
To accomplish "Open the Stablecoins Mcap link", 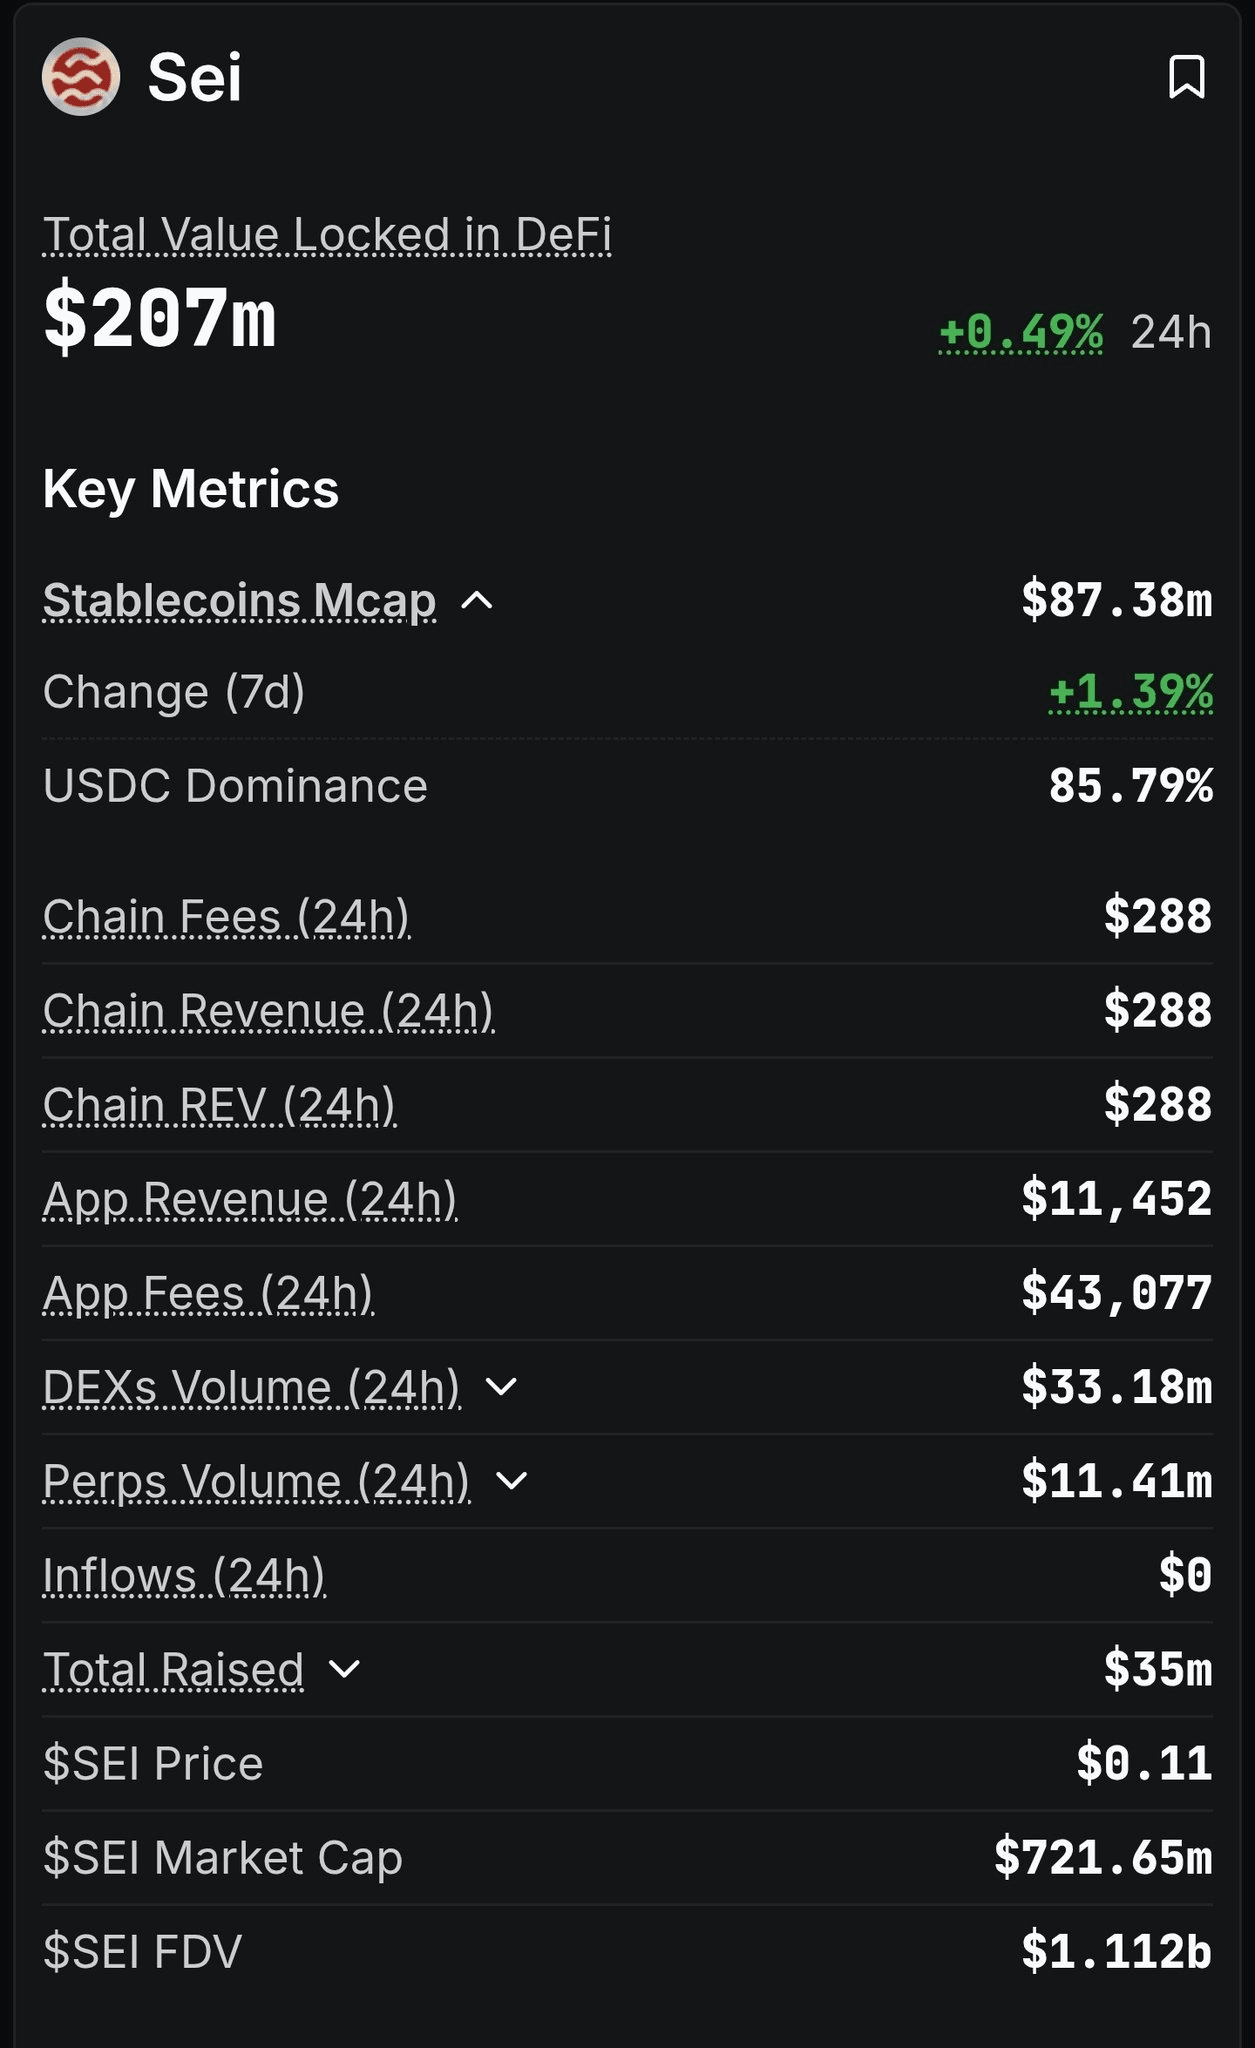I will (239, 600).
